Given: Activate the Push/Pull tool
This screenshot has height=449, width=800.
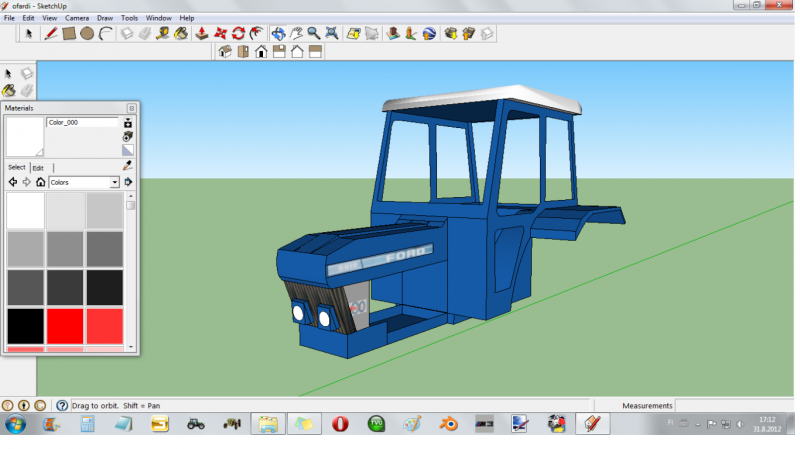Looking at the screenshot, I should pyautogui.click(x=201, y=33).
